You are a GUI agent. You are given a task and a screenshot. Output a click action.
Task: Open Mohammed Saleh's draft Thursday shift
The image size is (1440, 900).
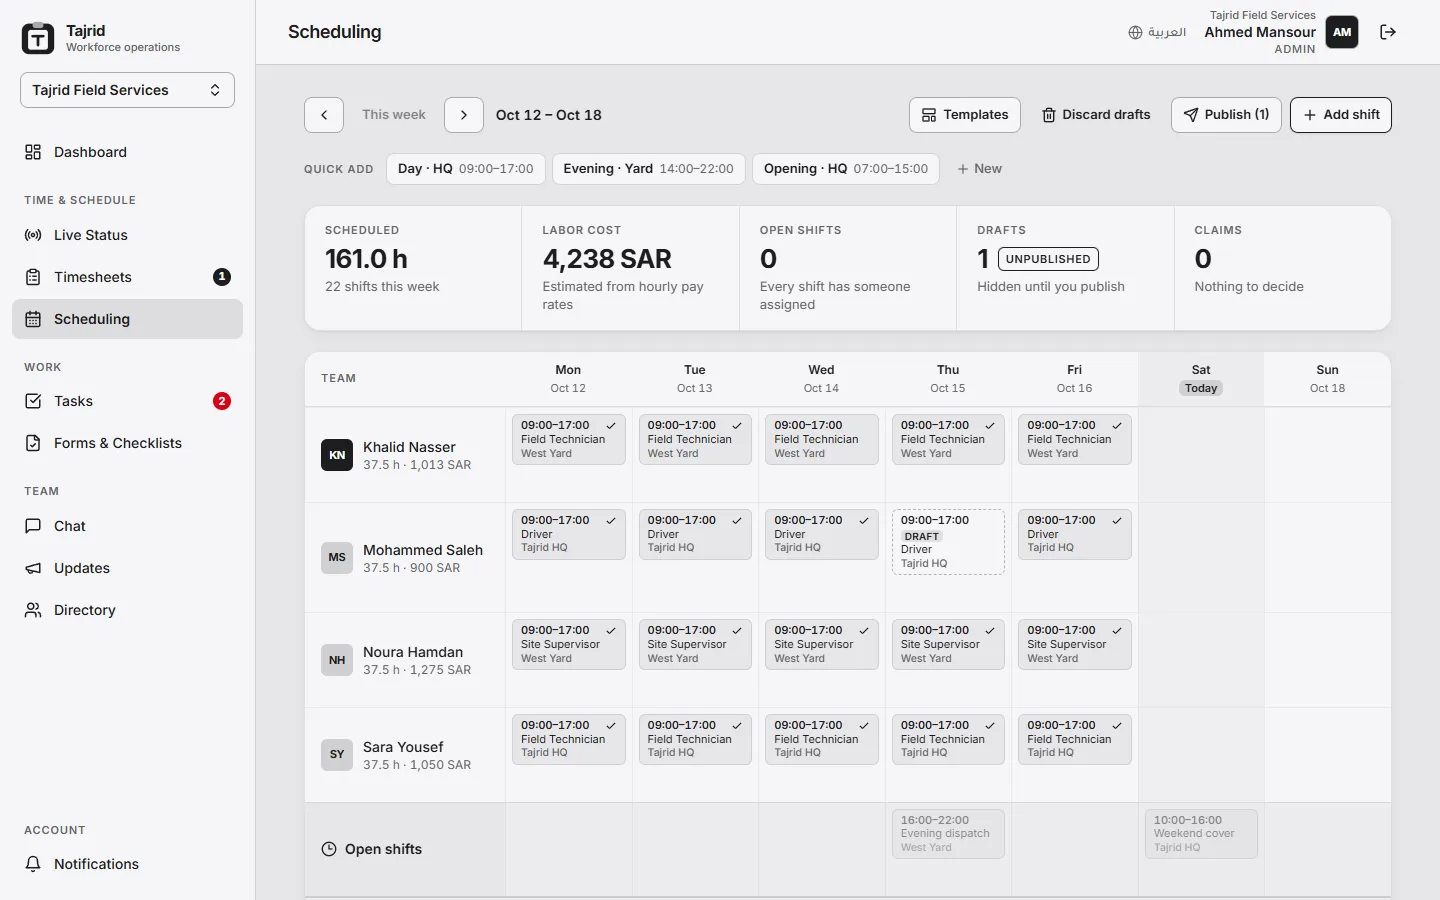tap(948, 542)
